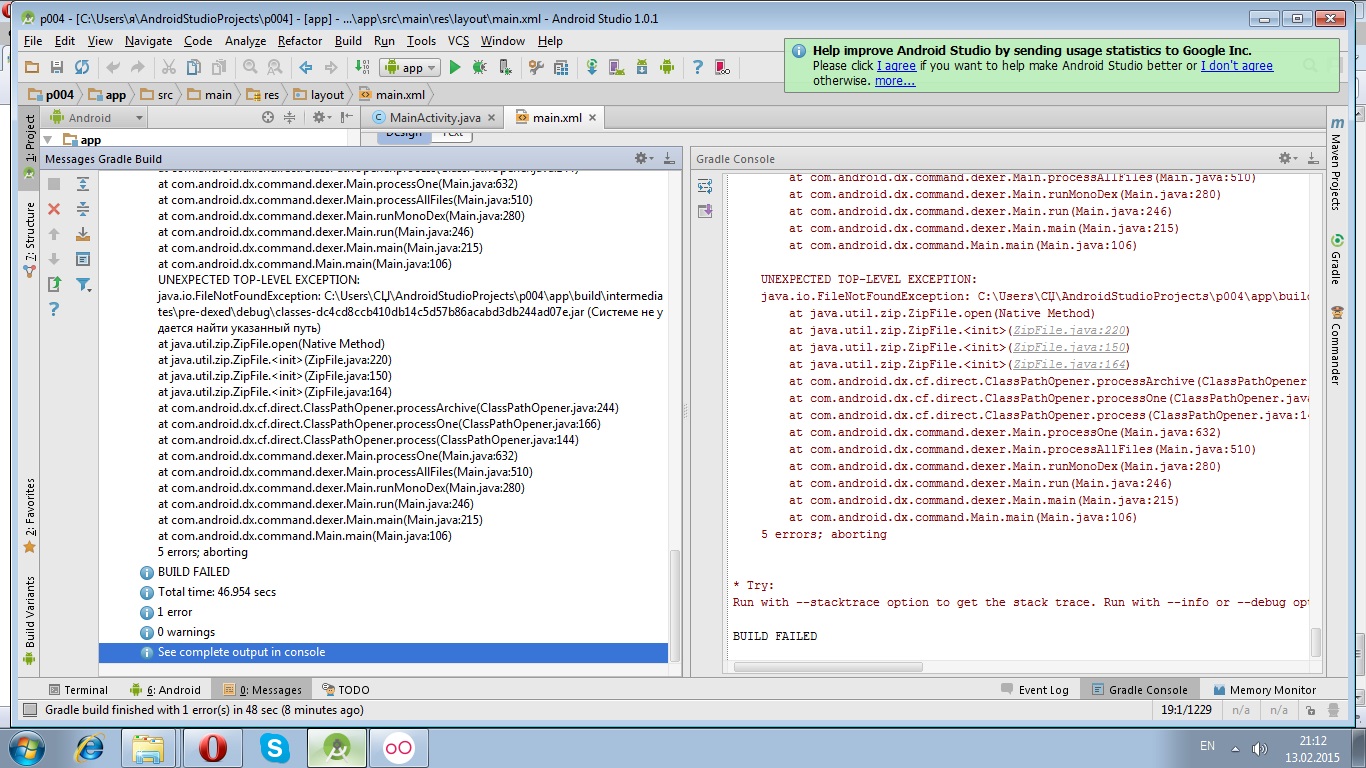The image size is (1366, 768).
Task: Open the SDK Manager icon
Action: pos(641,67)
